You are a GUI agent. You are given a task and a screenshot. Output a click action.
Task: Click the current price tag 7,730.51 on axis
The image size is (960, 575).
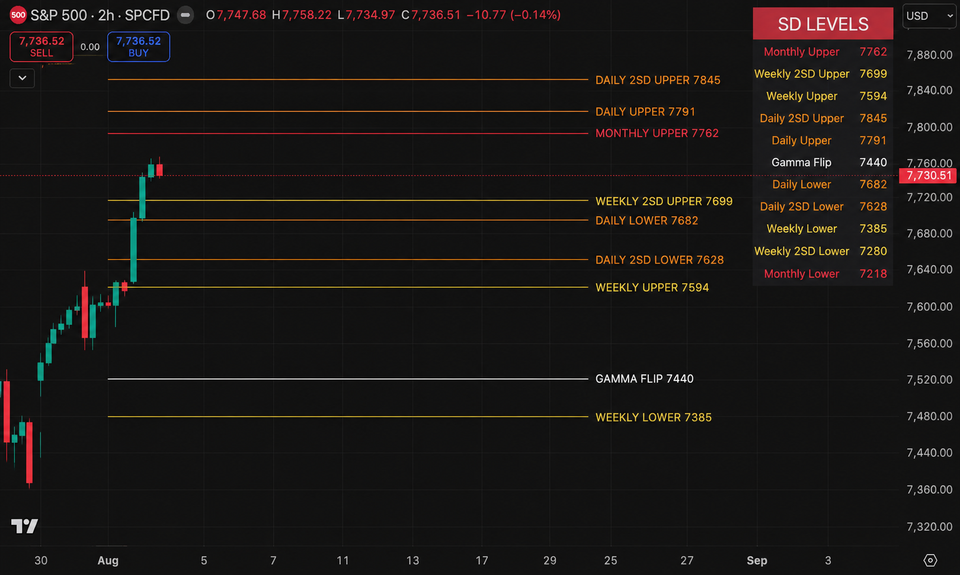pos(928,176)
